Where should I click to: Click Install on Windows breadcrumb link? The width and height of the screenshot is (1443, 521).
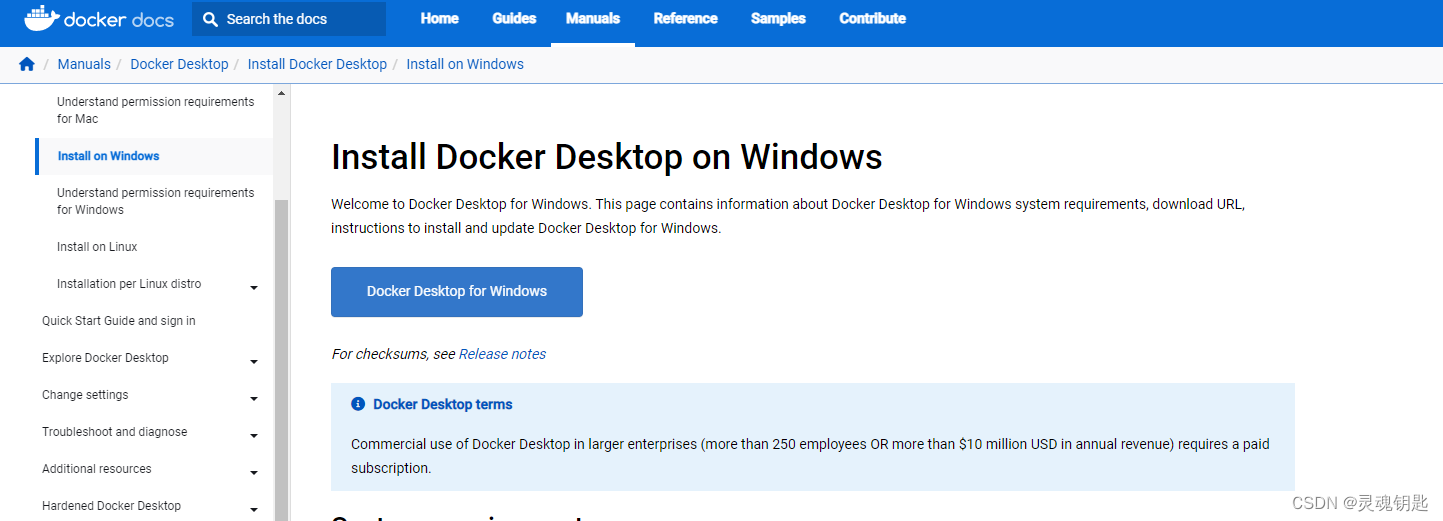tap(465, 64)
